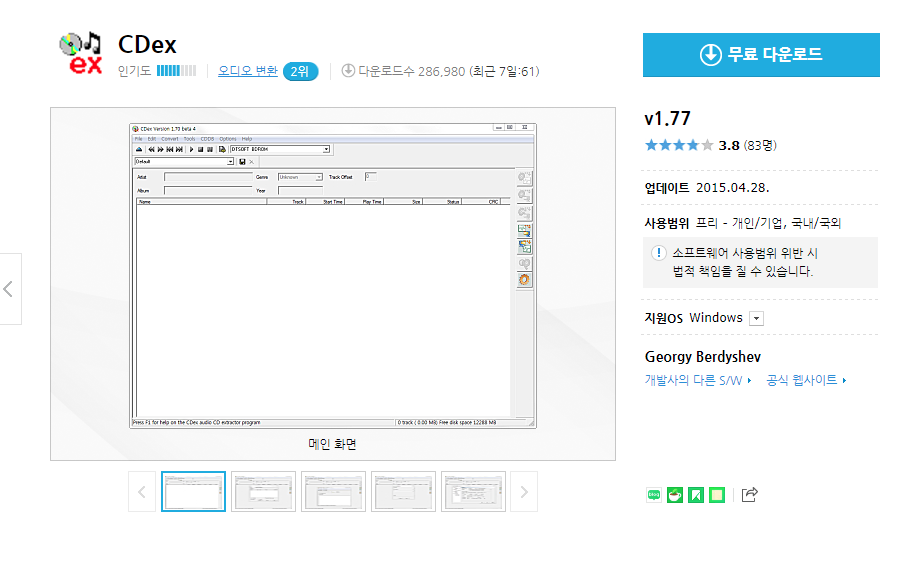Click the info exclamation icon in notice
The image size is (909, 562).
point(659,253)
